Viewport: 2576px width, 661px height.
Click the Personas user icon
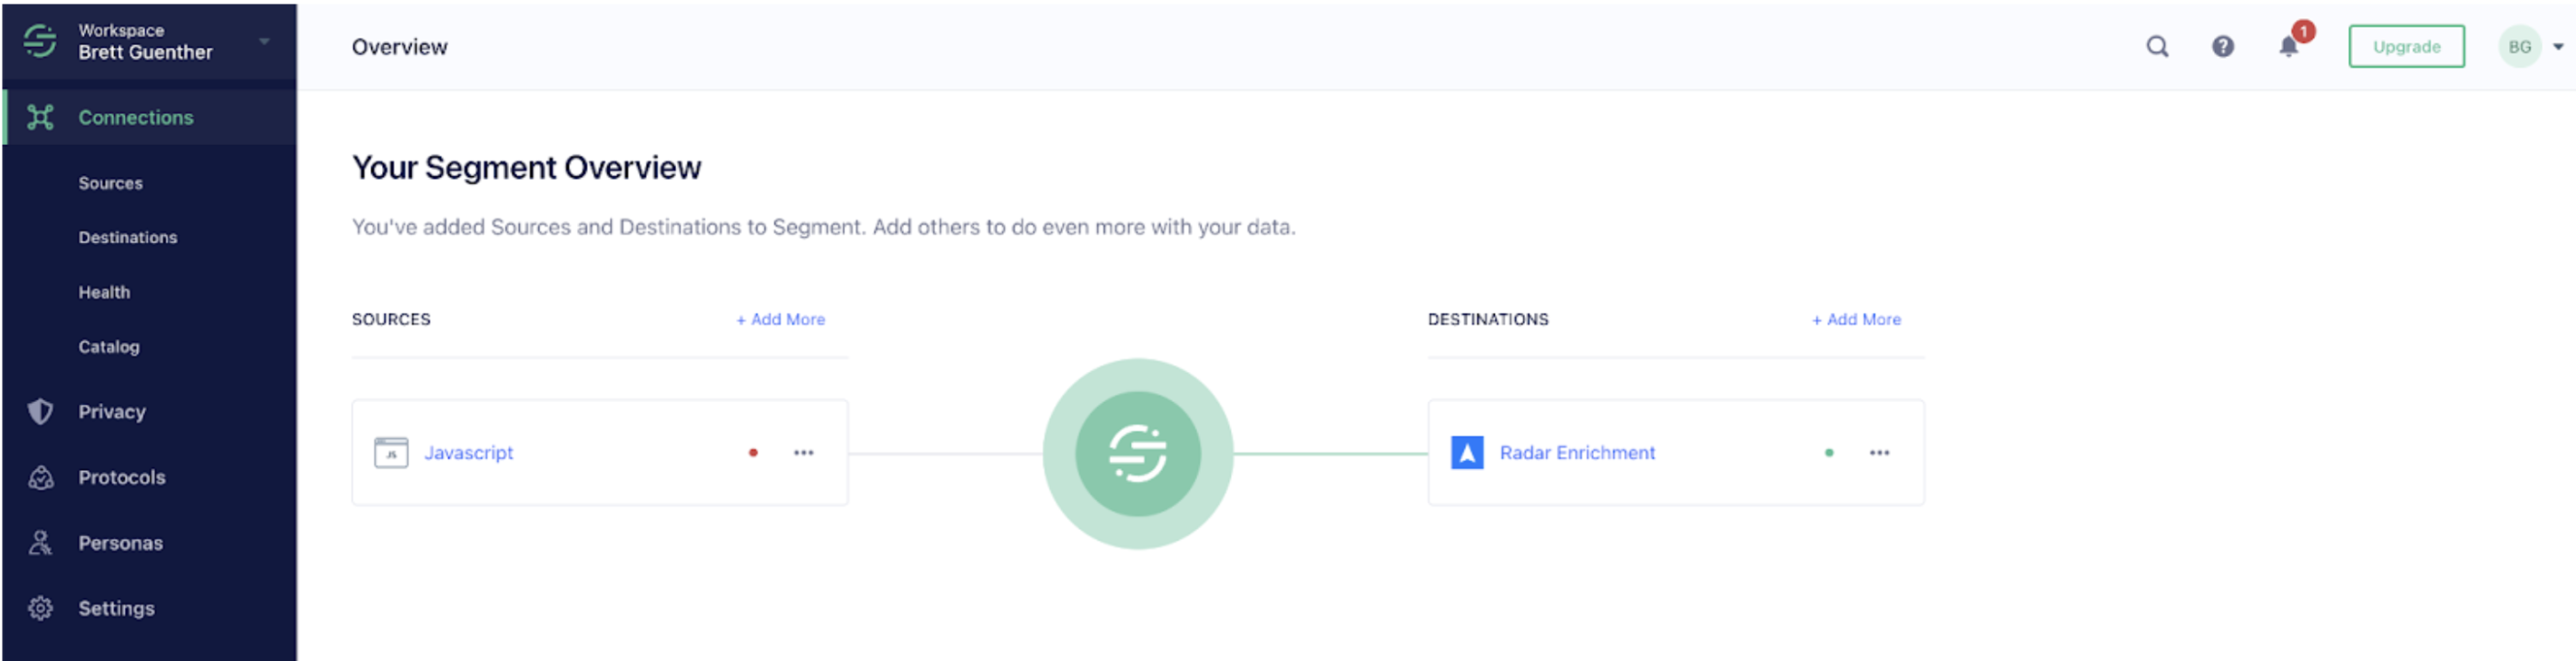click(x=40, y=543)
